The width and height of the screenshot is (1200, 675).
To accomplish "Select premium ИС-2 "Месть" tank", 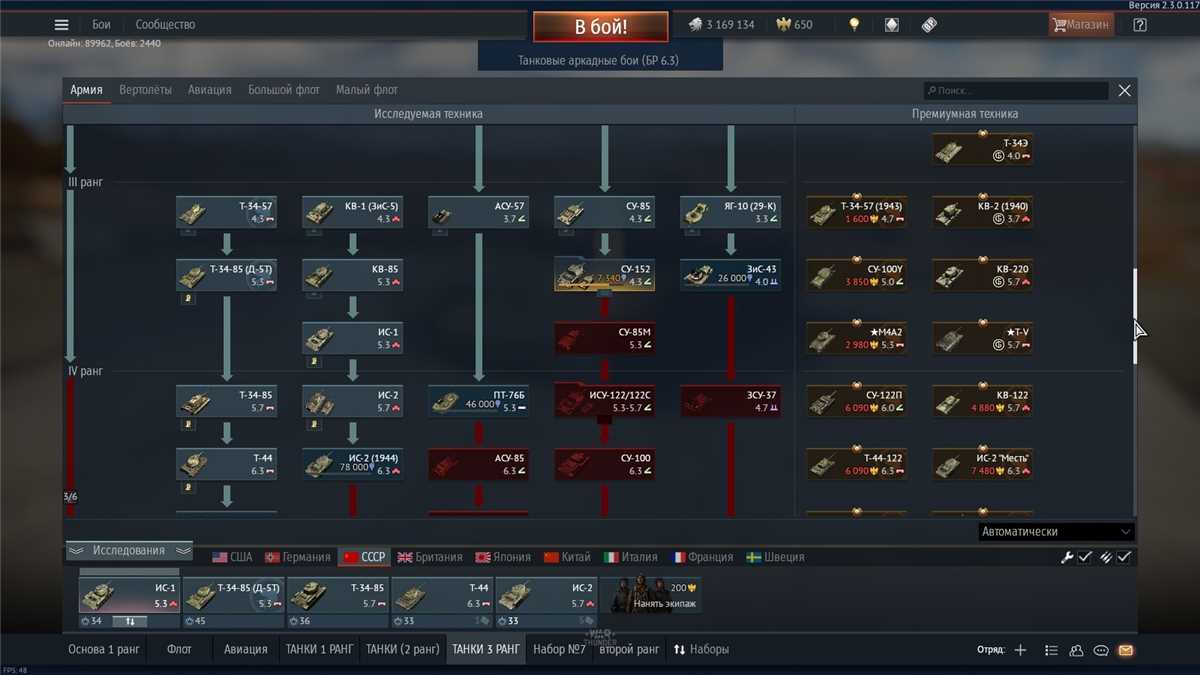I will (983, 464).
